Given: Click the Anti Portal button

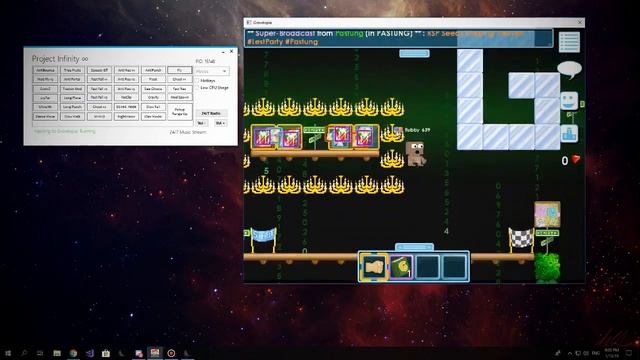Looking at the screenshot, I should [x=72, y=79].
